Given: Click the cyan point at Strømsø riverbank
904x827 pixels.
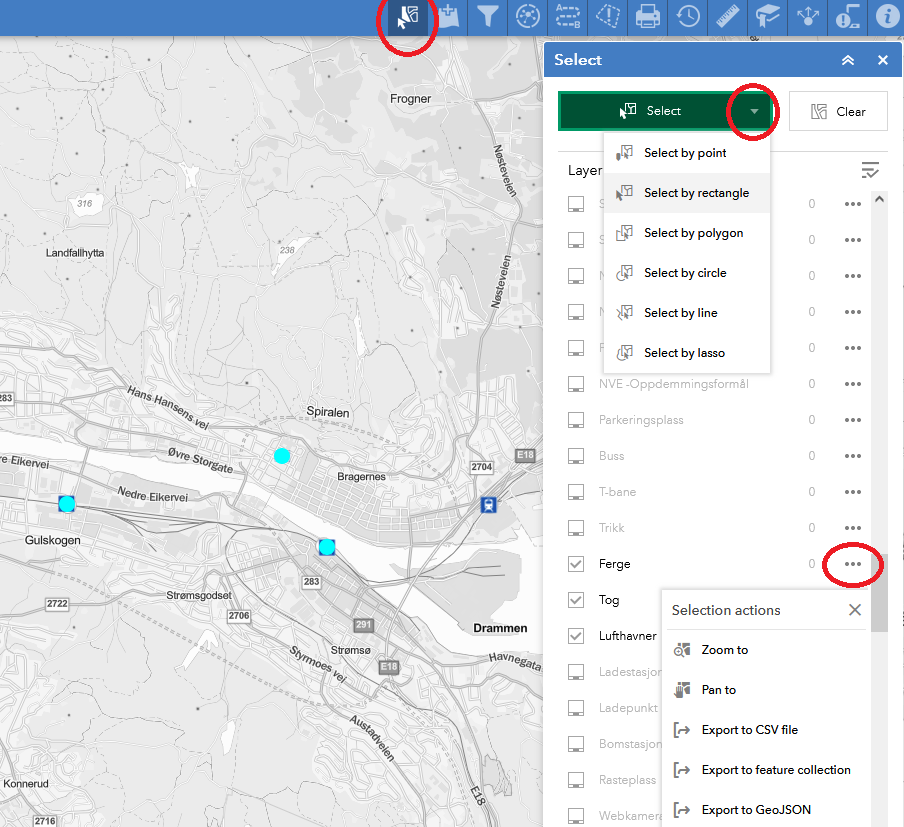Looking at the screenshot, I should click(327, 547).
